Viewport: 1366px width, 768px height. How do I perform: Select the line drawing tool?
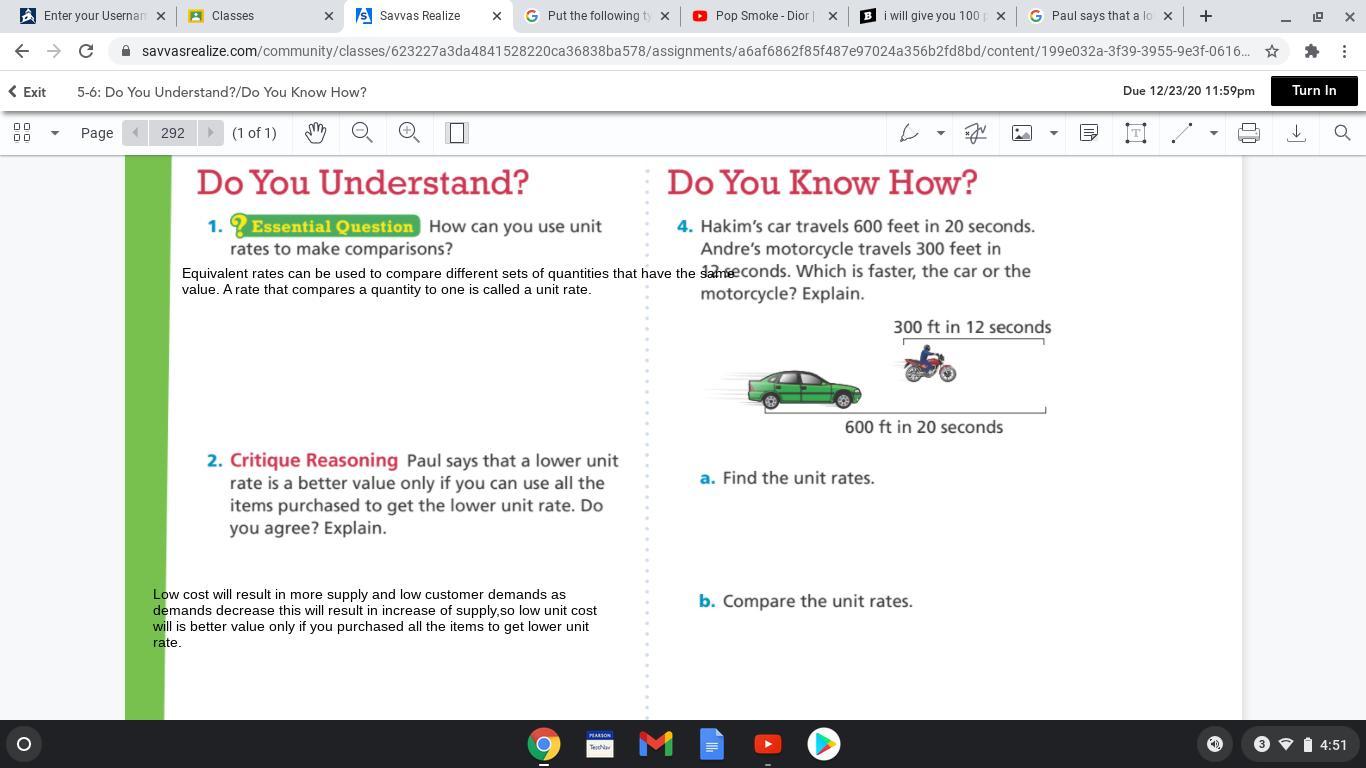1182,133
